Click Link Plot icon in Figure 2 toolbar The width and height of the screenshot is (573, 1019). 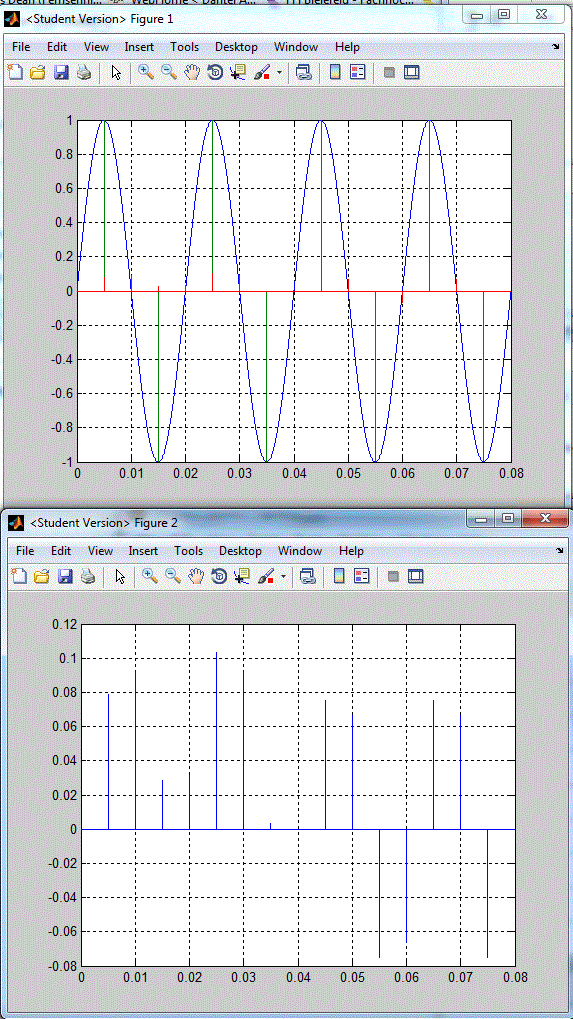(x=308, y=576)
